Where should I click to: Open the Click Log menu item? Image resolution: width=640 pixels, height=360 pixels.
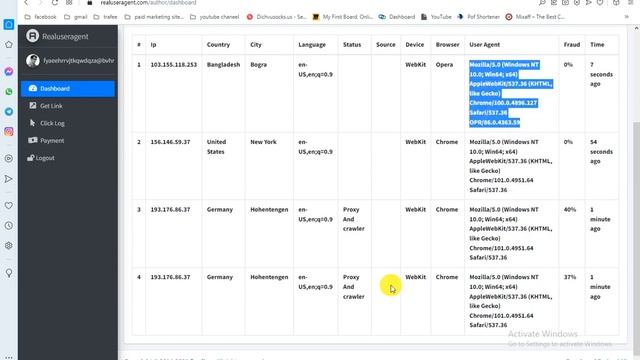point(68,123)
